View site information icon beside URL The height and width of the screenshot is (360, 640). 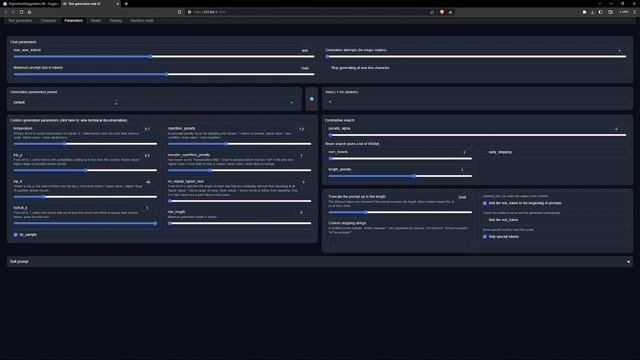tap(189, 12)
